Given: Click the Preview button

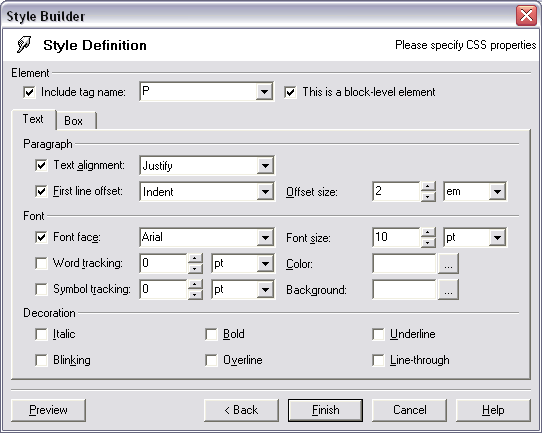Looking at the screenshot, I should tap(48, 410).
